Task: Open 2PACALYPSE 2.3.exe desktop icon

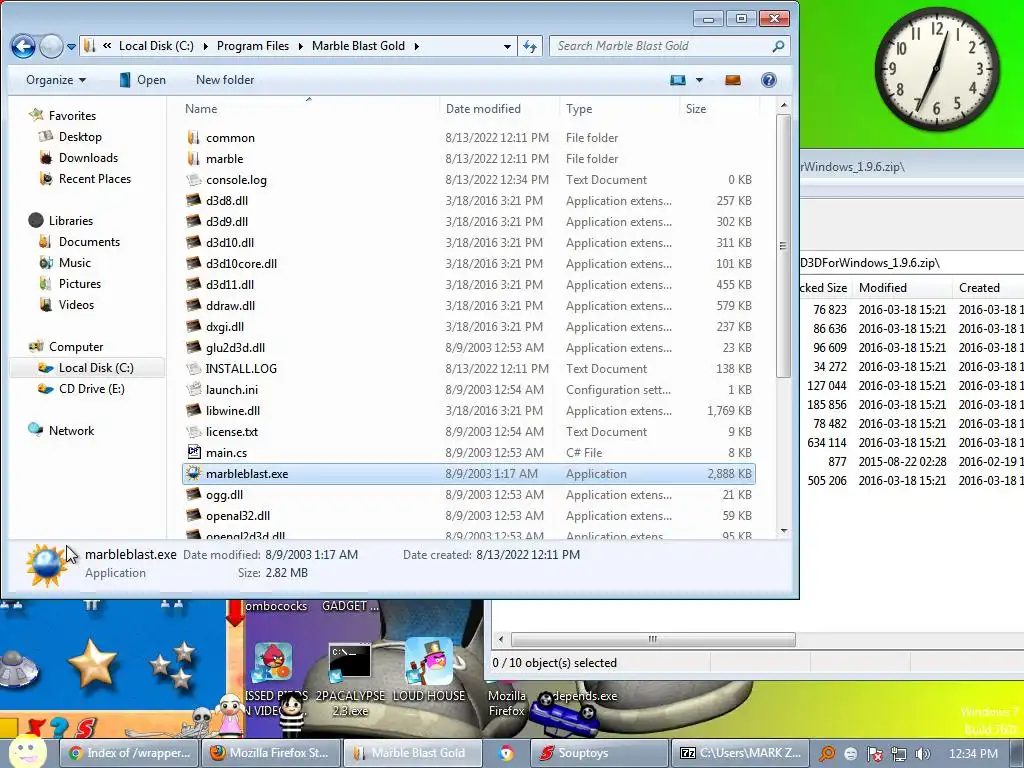Action: pyautogui.click(x=350, y=679)
